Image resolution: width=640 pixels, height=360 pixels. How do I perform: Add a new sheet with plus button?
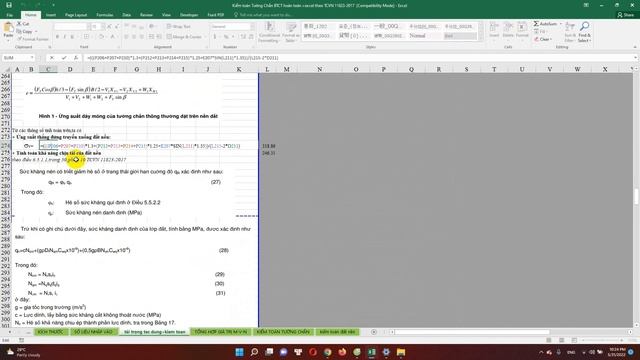(x=374, y=332)
